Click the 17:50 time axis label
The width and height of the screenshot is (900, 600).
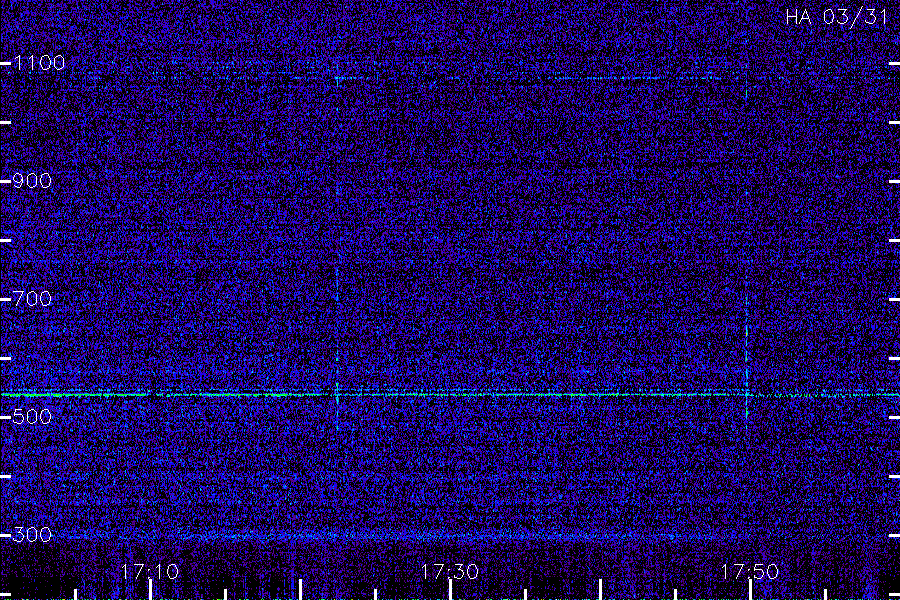click(750, 571)
